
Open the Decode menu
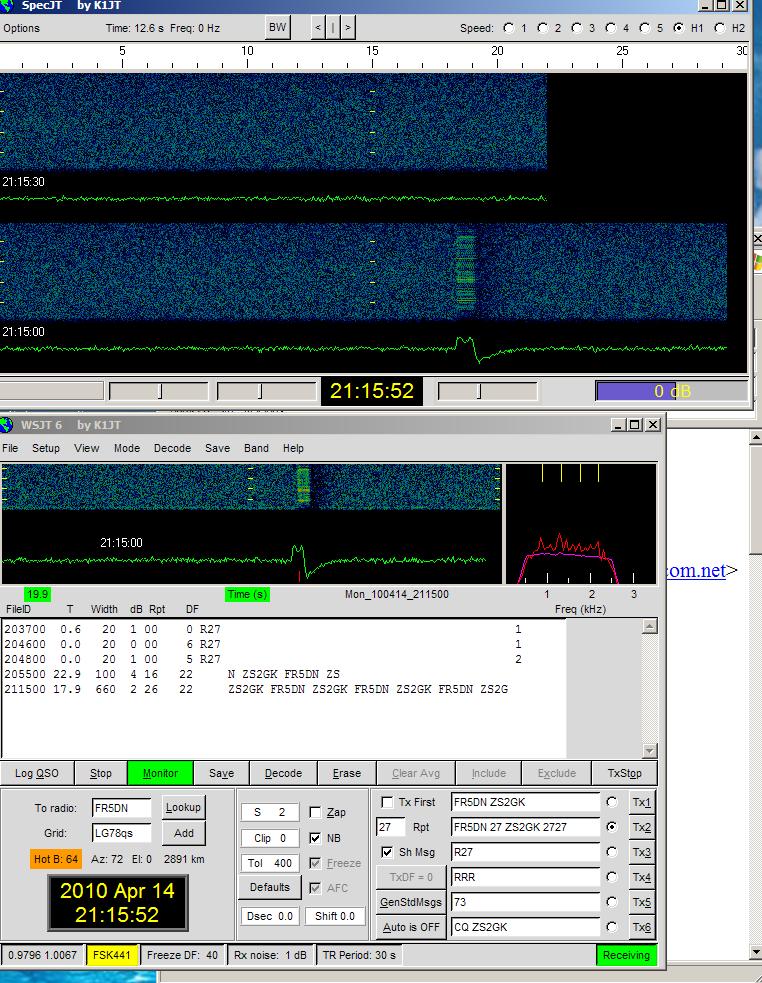coord(172,448)
